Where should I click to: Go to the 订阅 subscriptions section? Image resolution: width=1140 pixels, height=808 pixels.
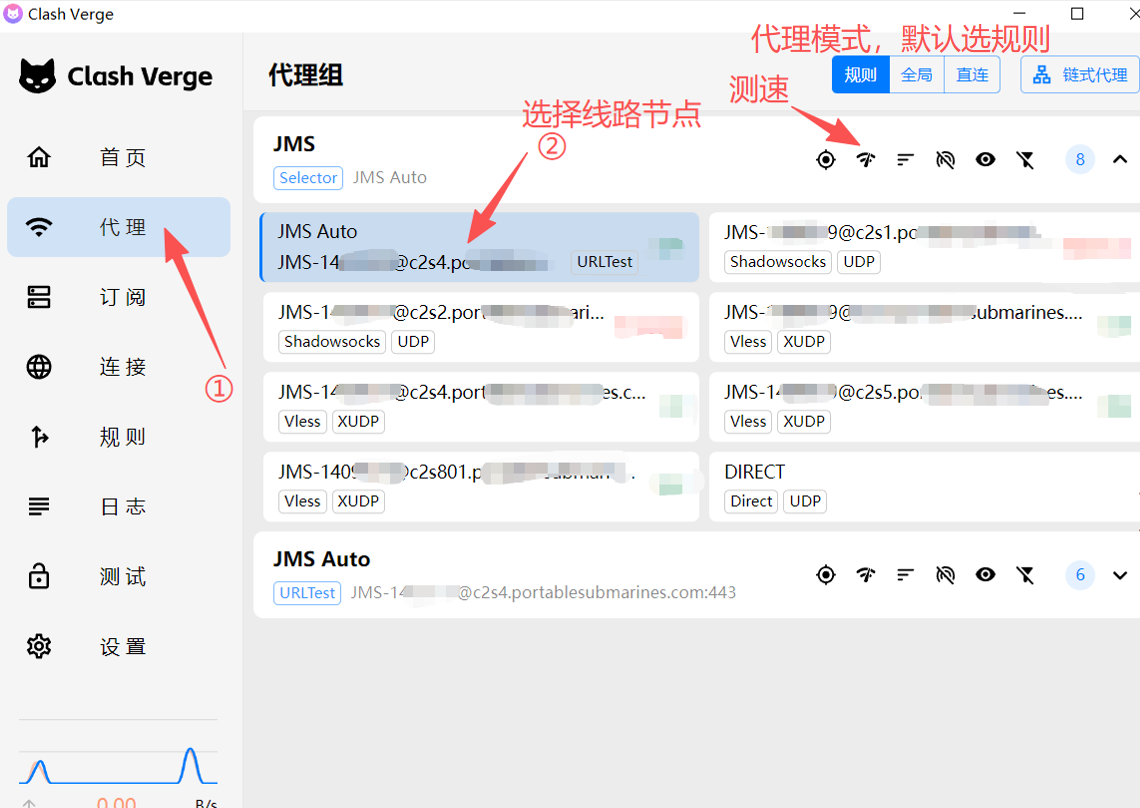pos(119,297)
